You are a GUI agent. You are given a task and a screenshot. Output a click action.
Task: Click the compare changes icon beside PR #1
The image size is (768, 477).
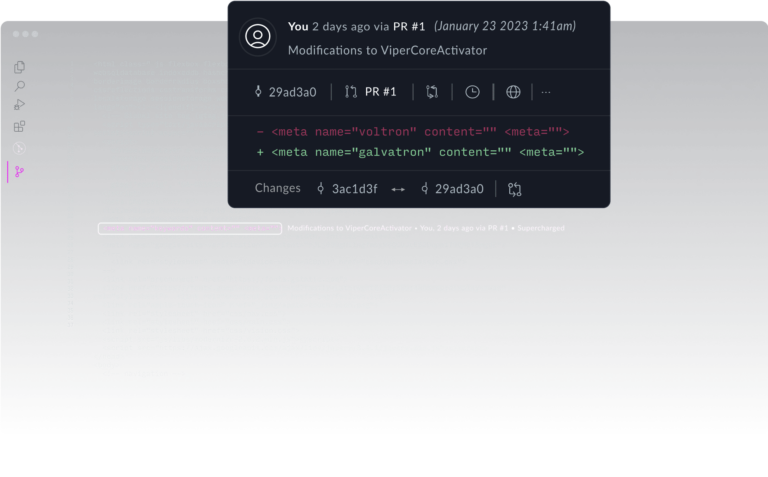coord(431,92)
